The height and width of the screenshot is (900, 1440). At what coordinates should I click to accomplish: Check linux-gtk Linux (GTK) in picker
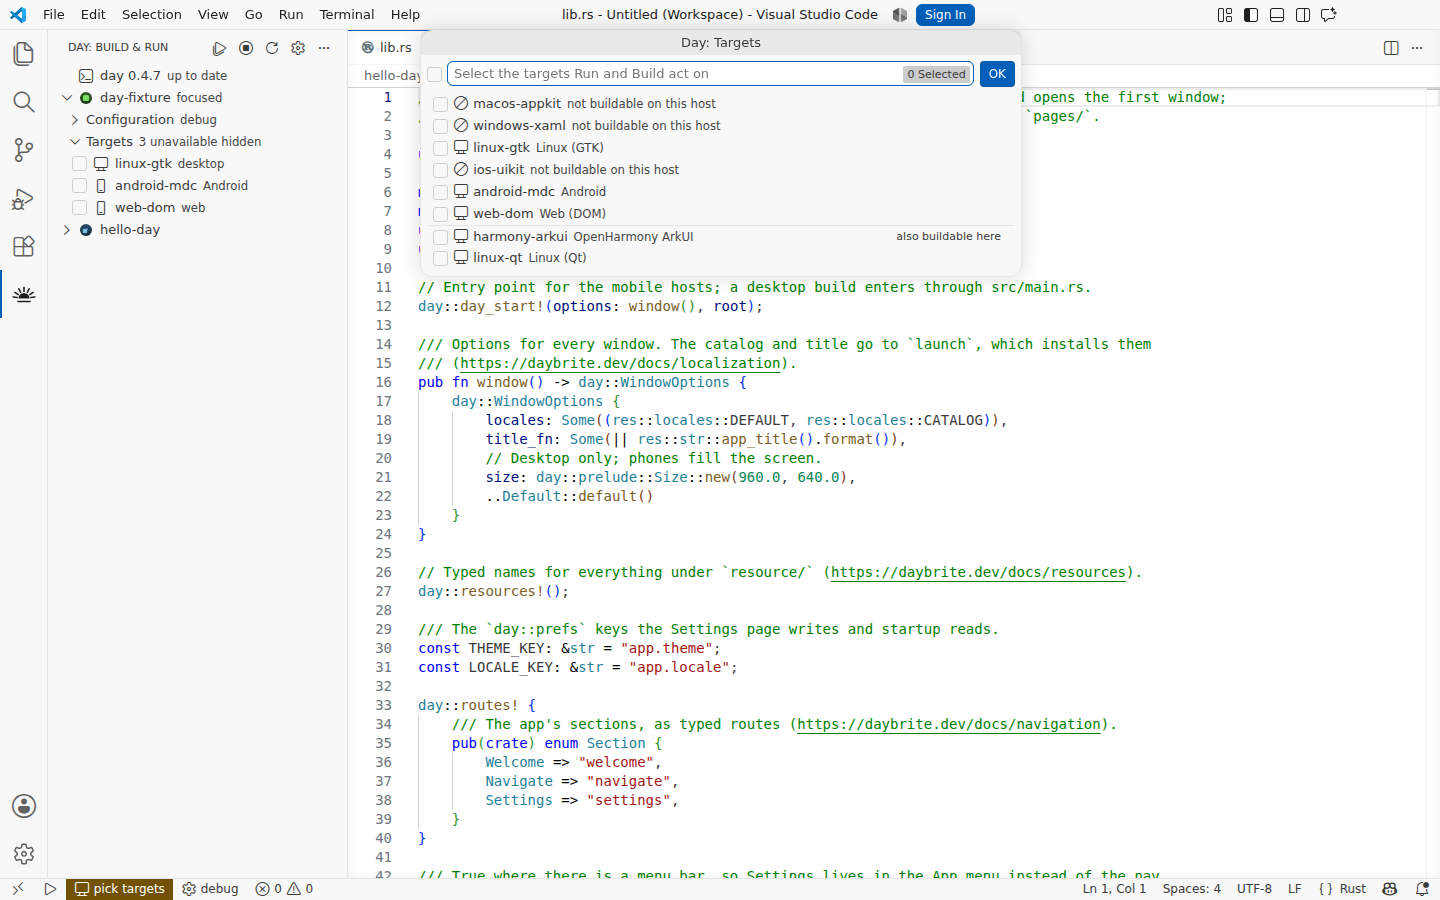coord(440,148)
